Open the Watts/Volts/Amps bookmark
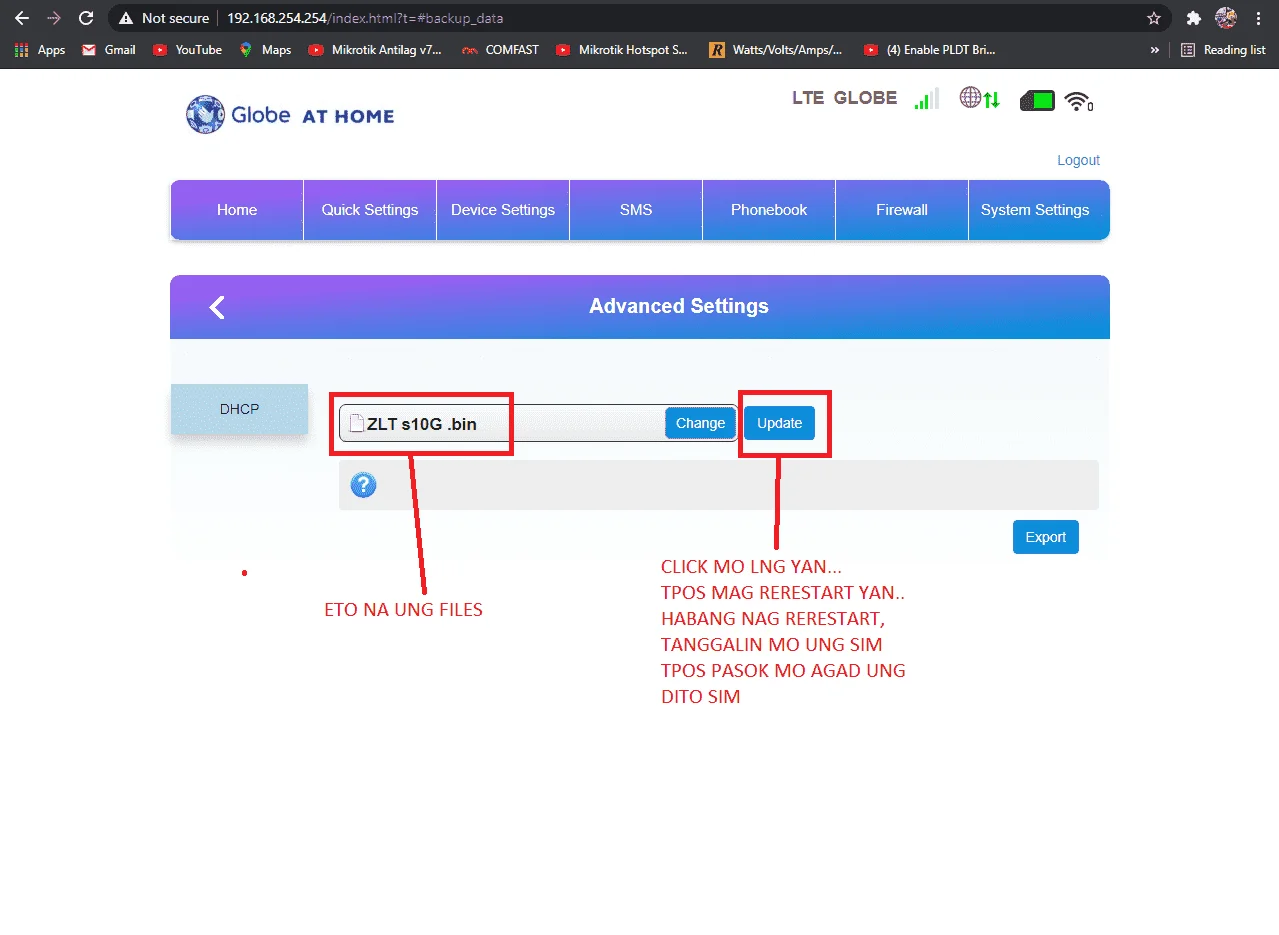 [776, 49]
